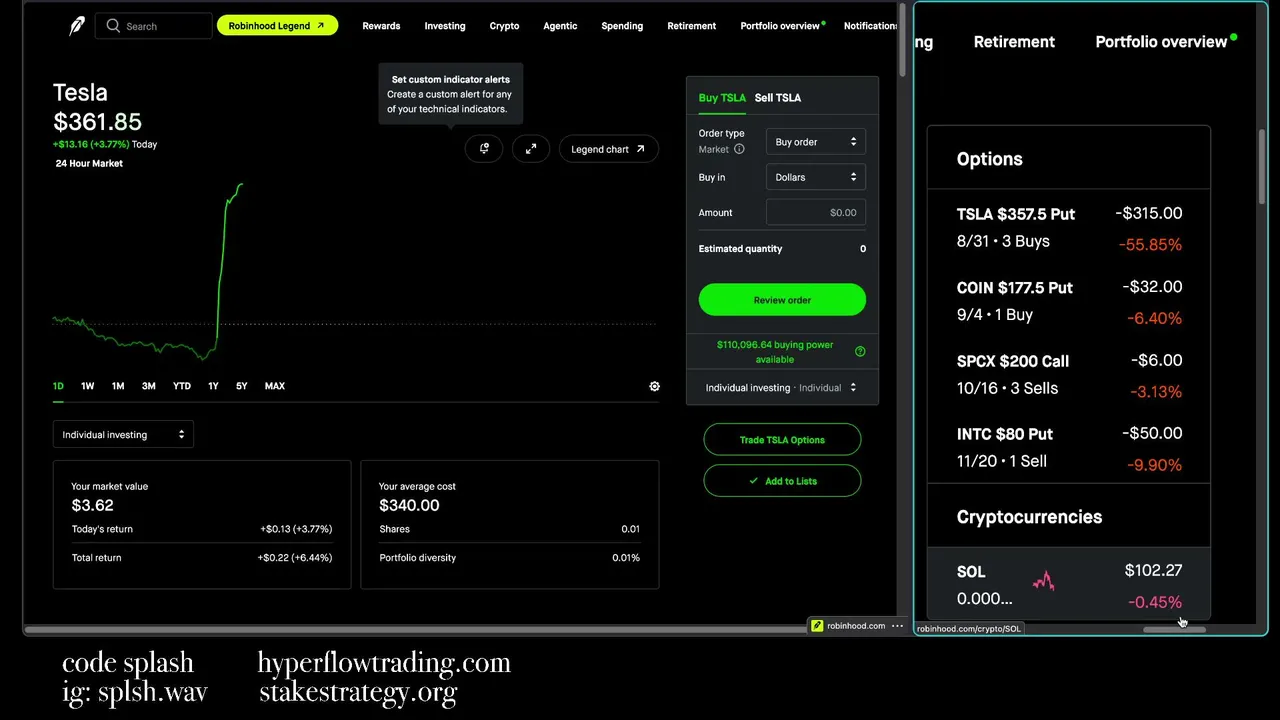Select the 1Y chart range

[x=213, y=386]
